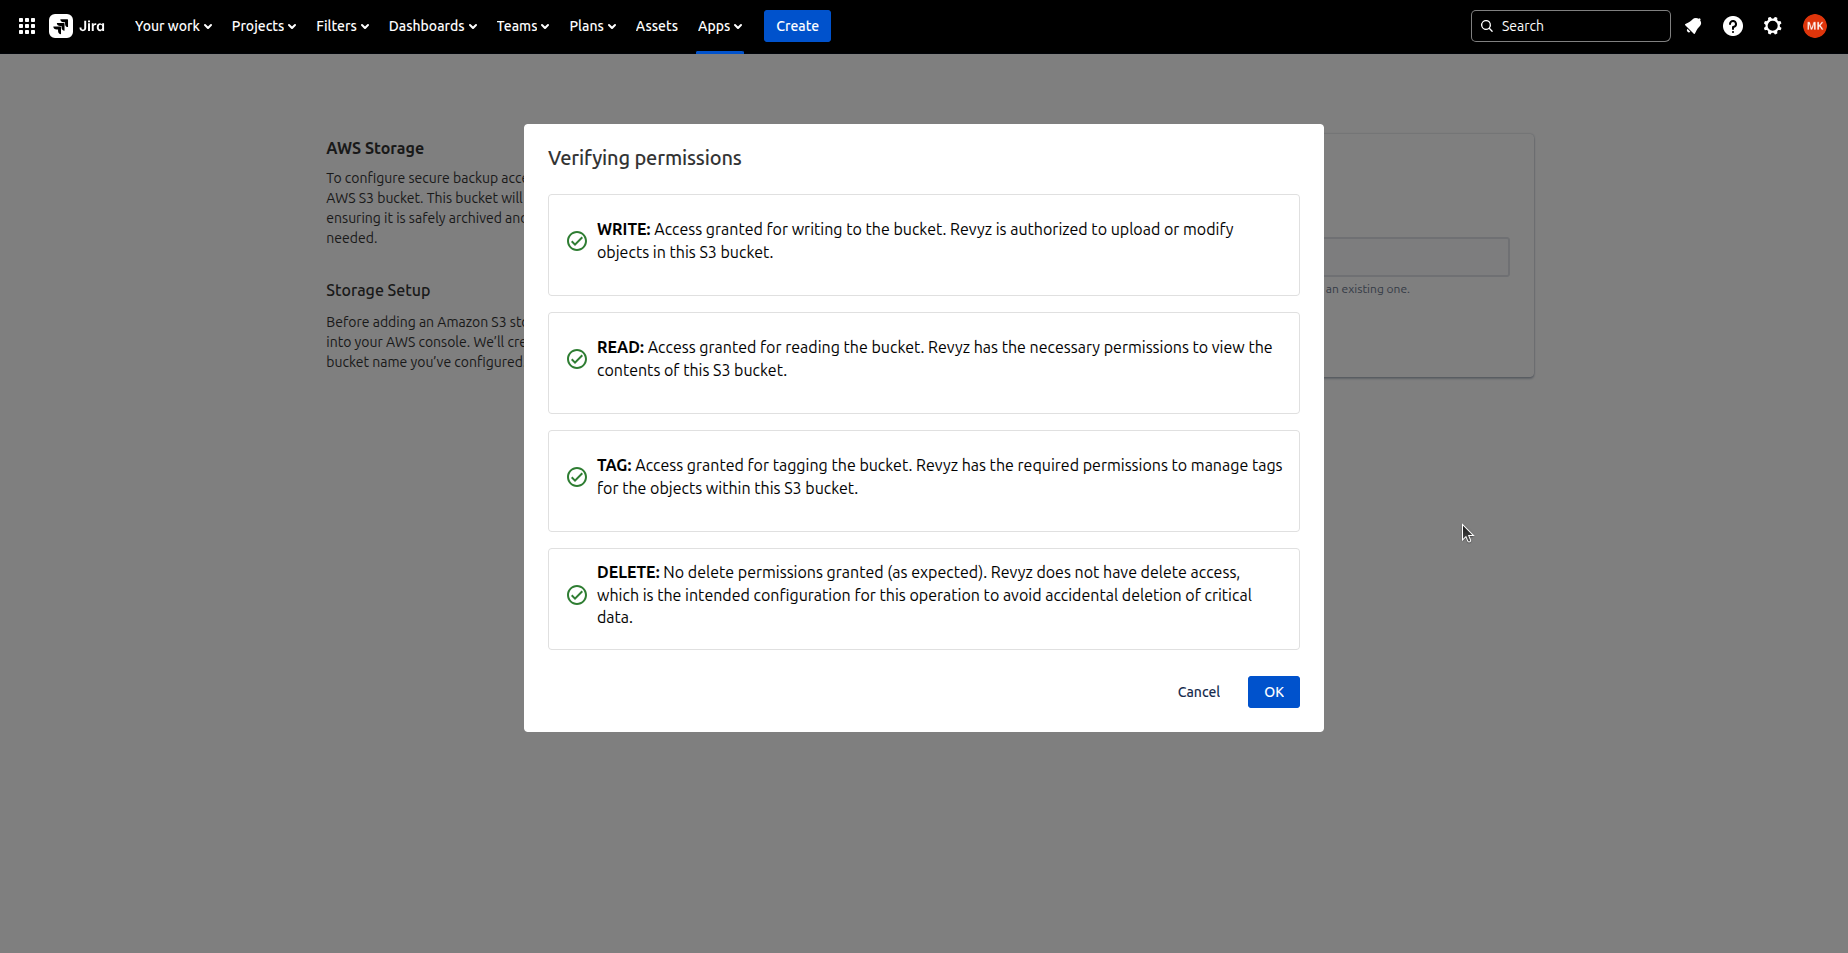
Task: Click the WRITE permission checkmark icon
Action: 577,241
